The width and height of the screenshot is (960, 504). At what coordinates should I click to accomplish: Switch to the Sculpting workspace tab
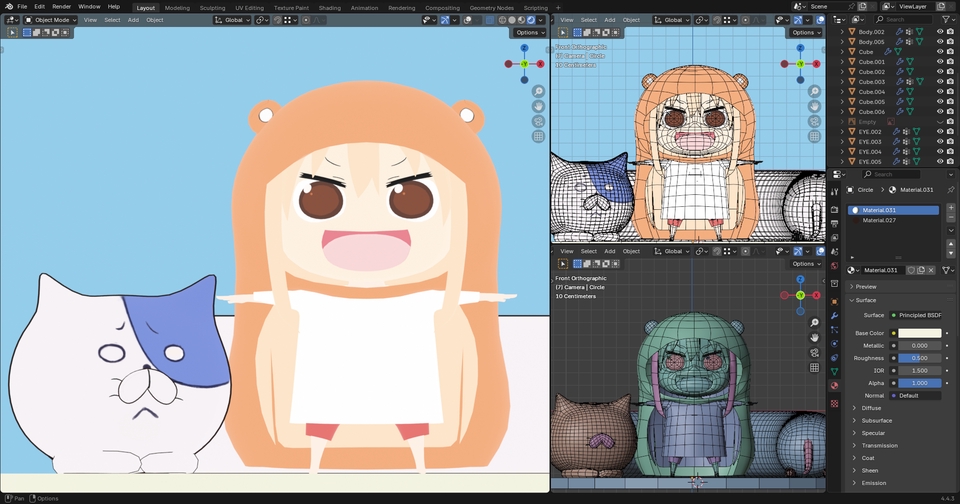[212, 7]
